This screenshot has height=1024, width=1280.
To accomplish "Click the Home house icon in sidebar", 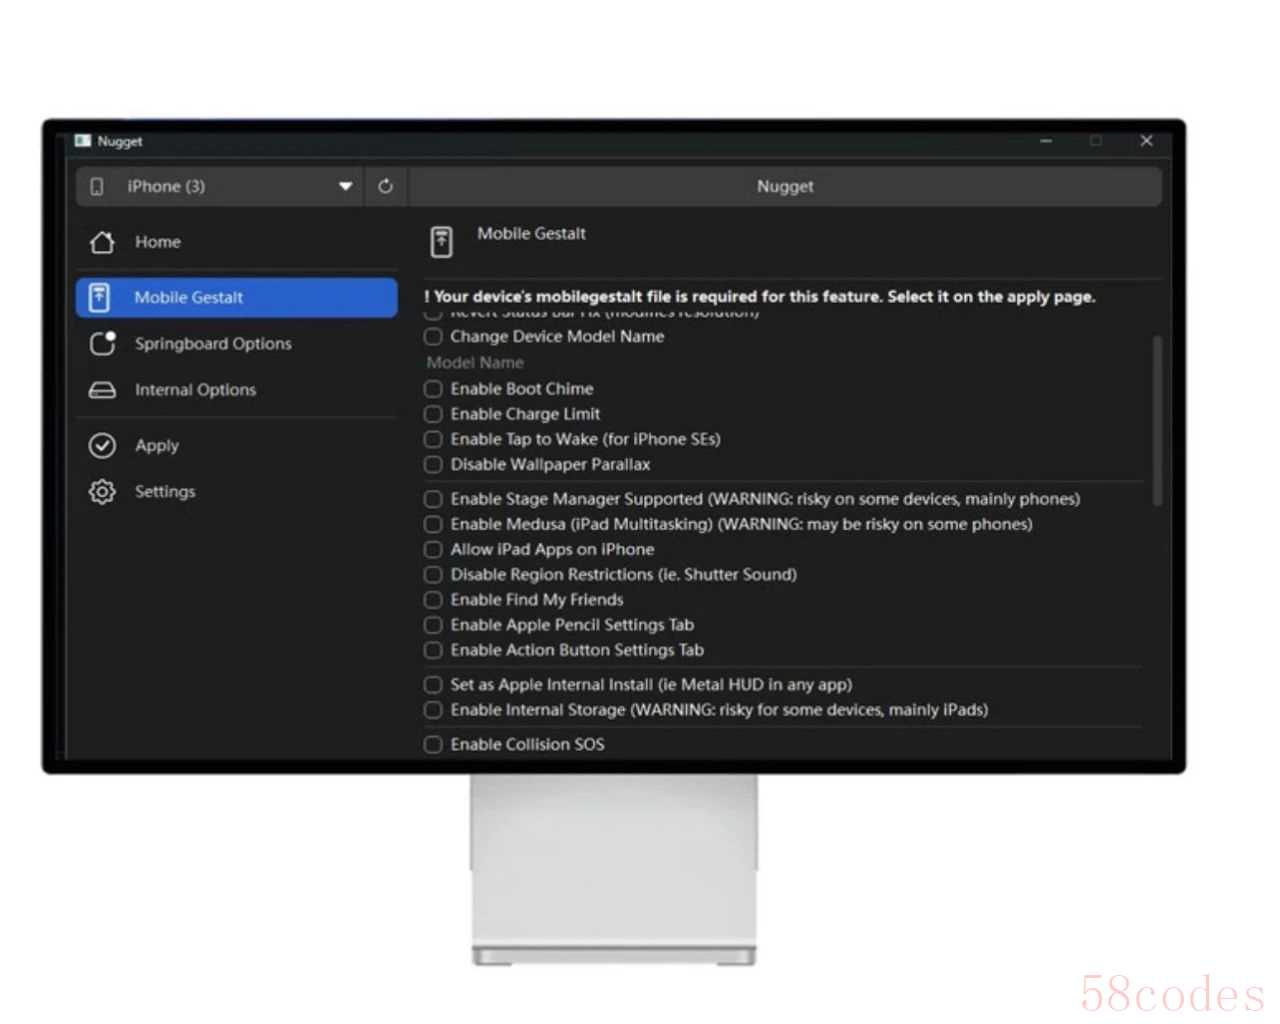I will 102,242.
